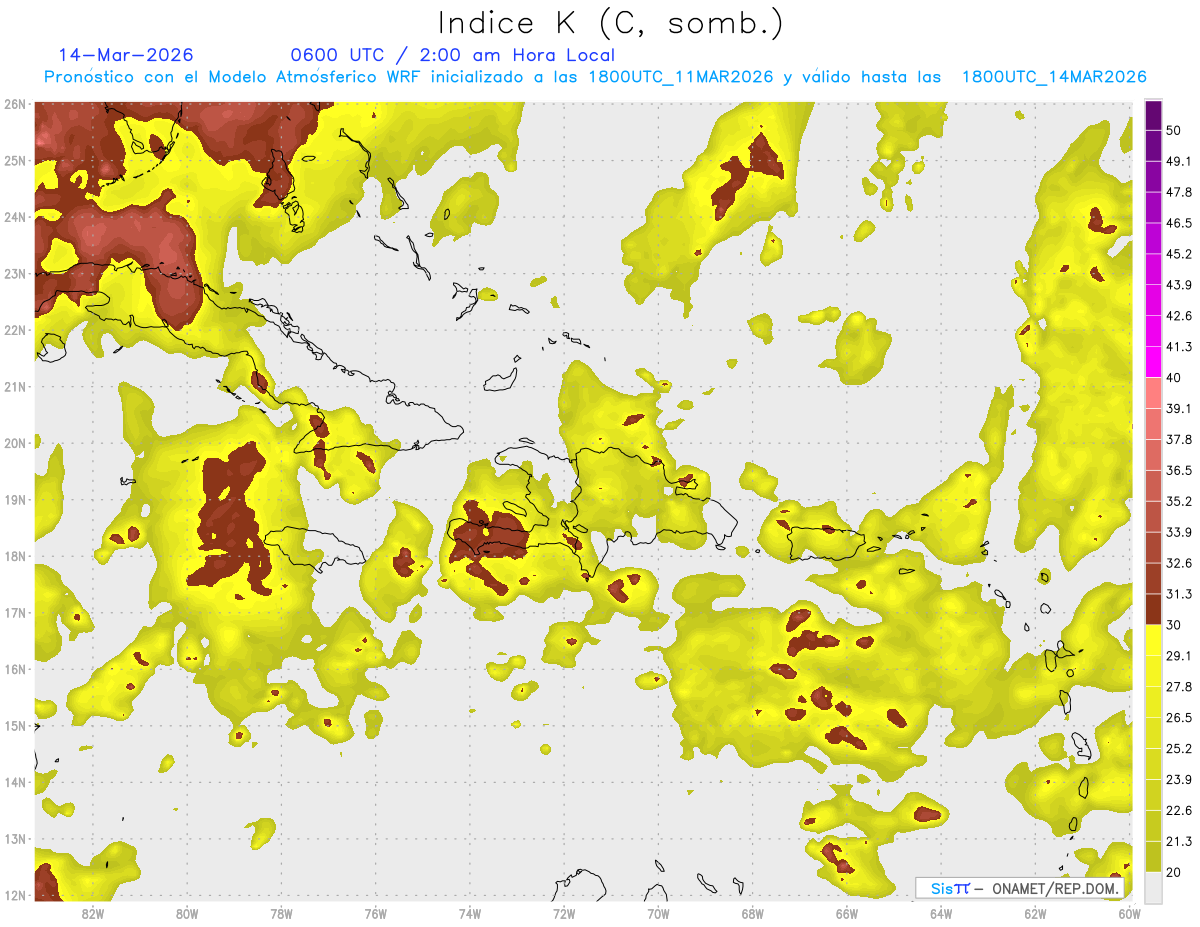Click the '64W' longitude axis label
The image size is (1200, 927).
941,913
